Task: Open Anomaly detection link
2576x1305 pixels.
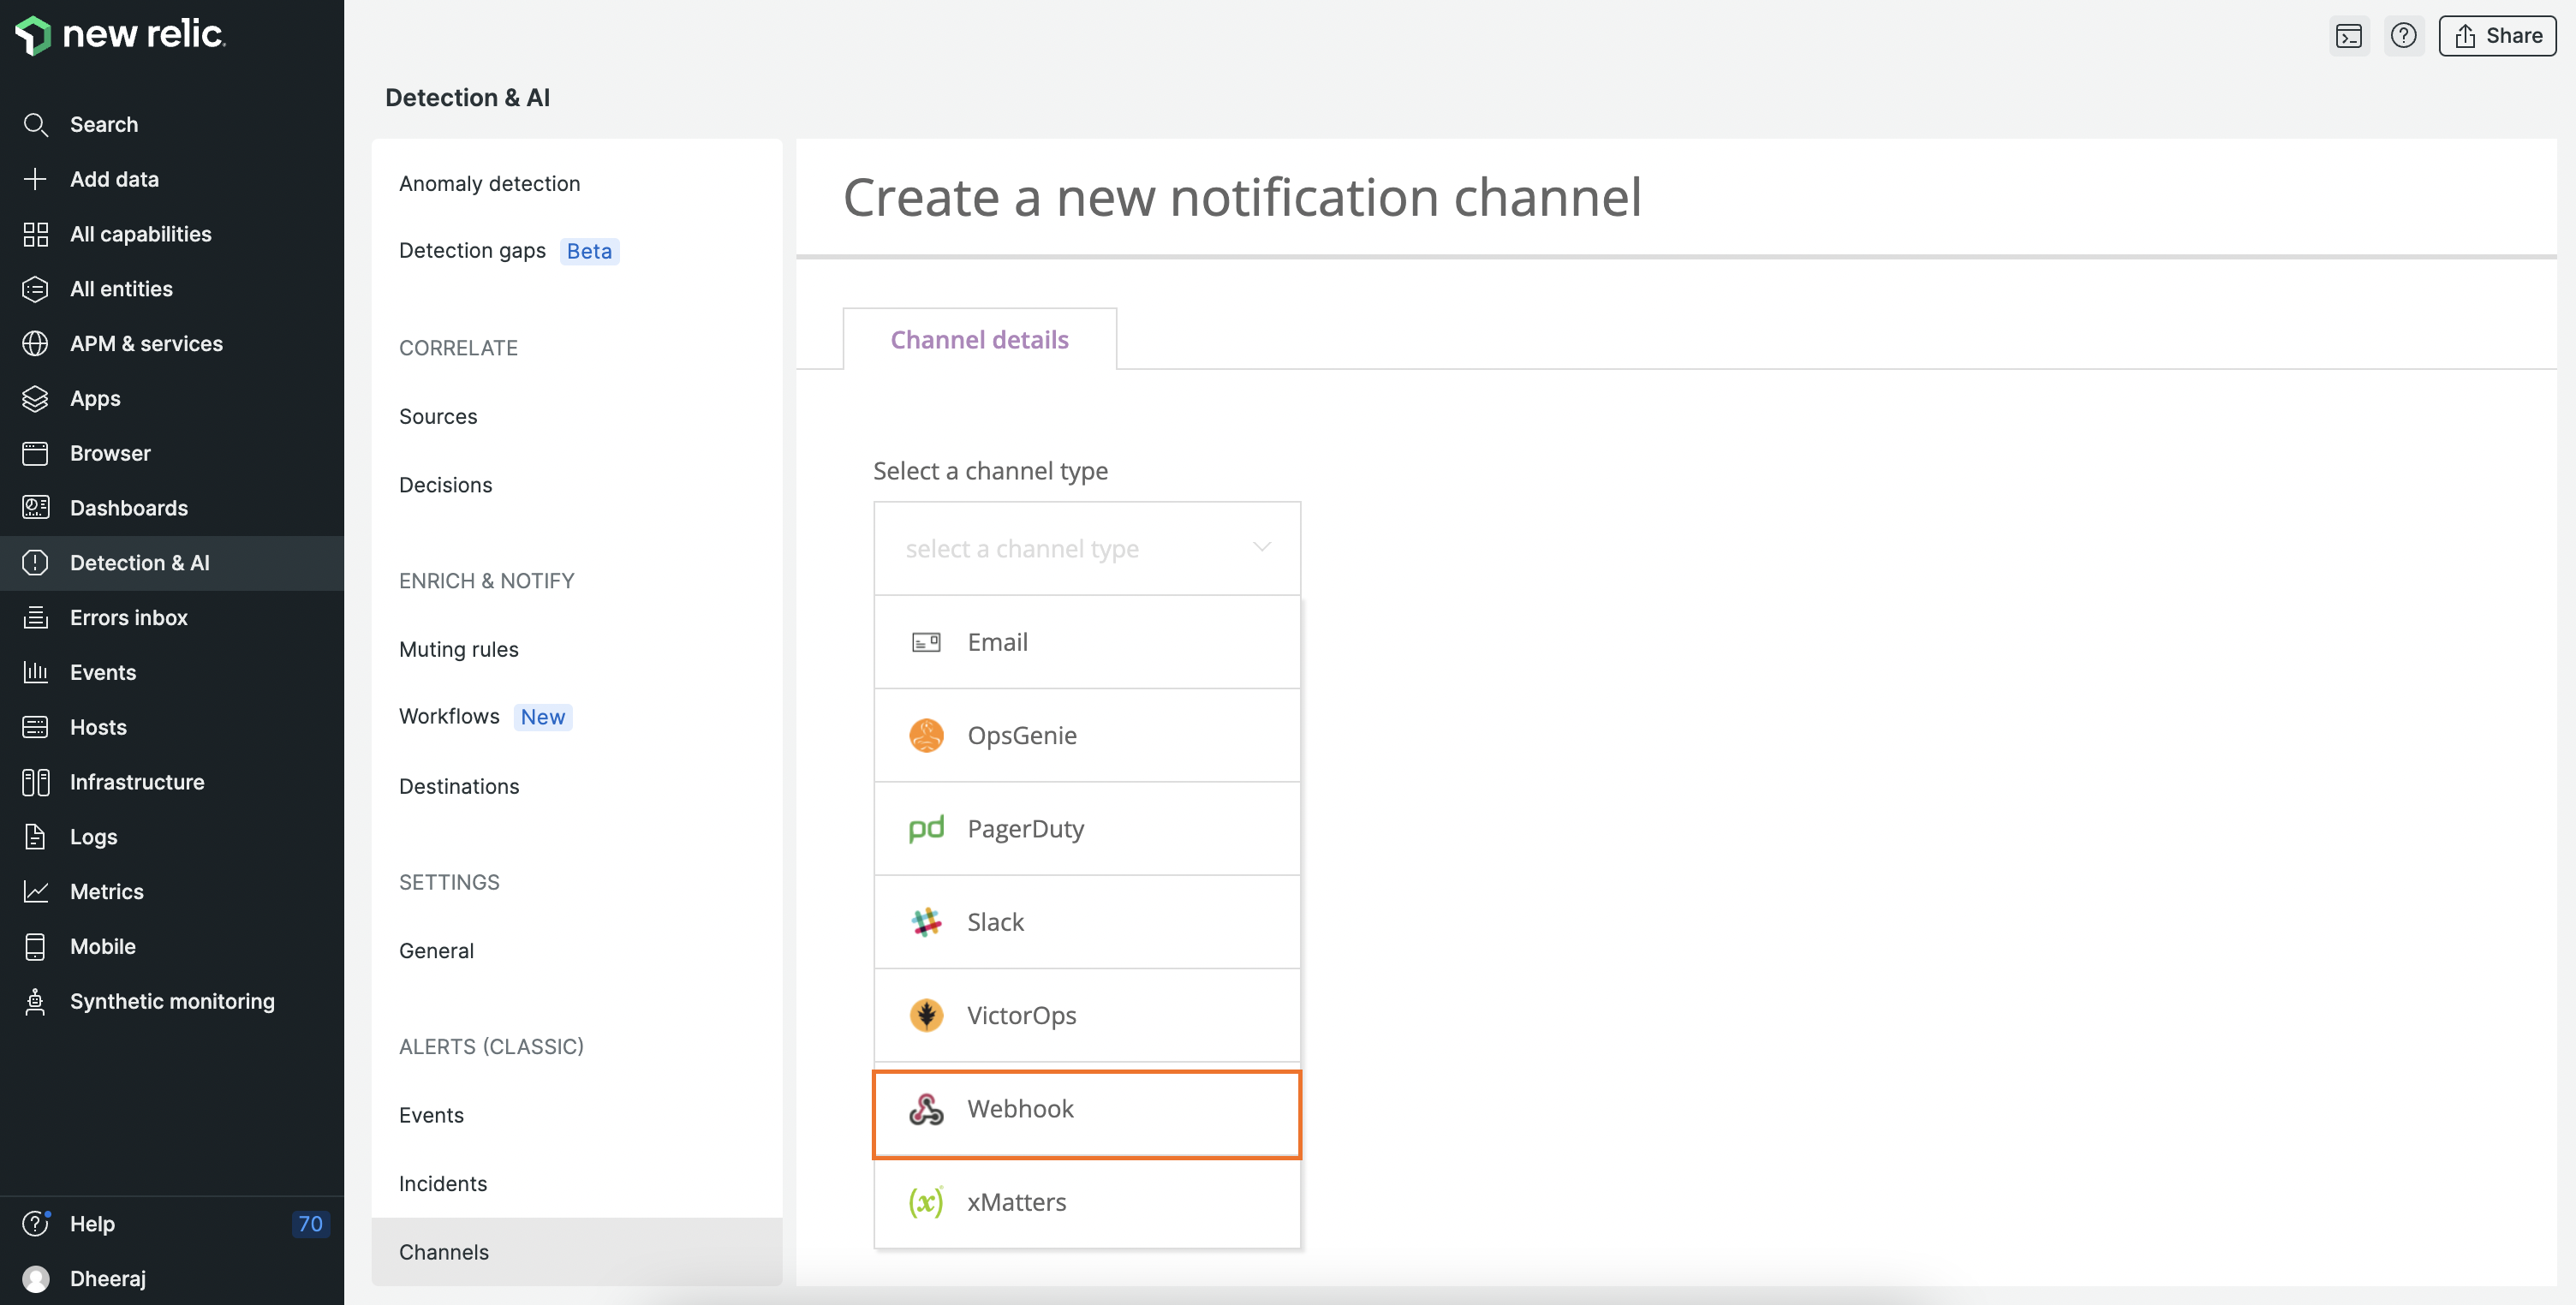Action: pos(489,183)
